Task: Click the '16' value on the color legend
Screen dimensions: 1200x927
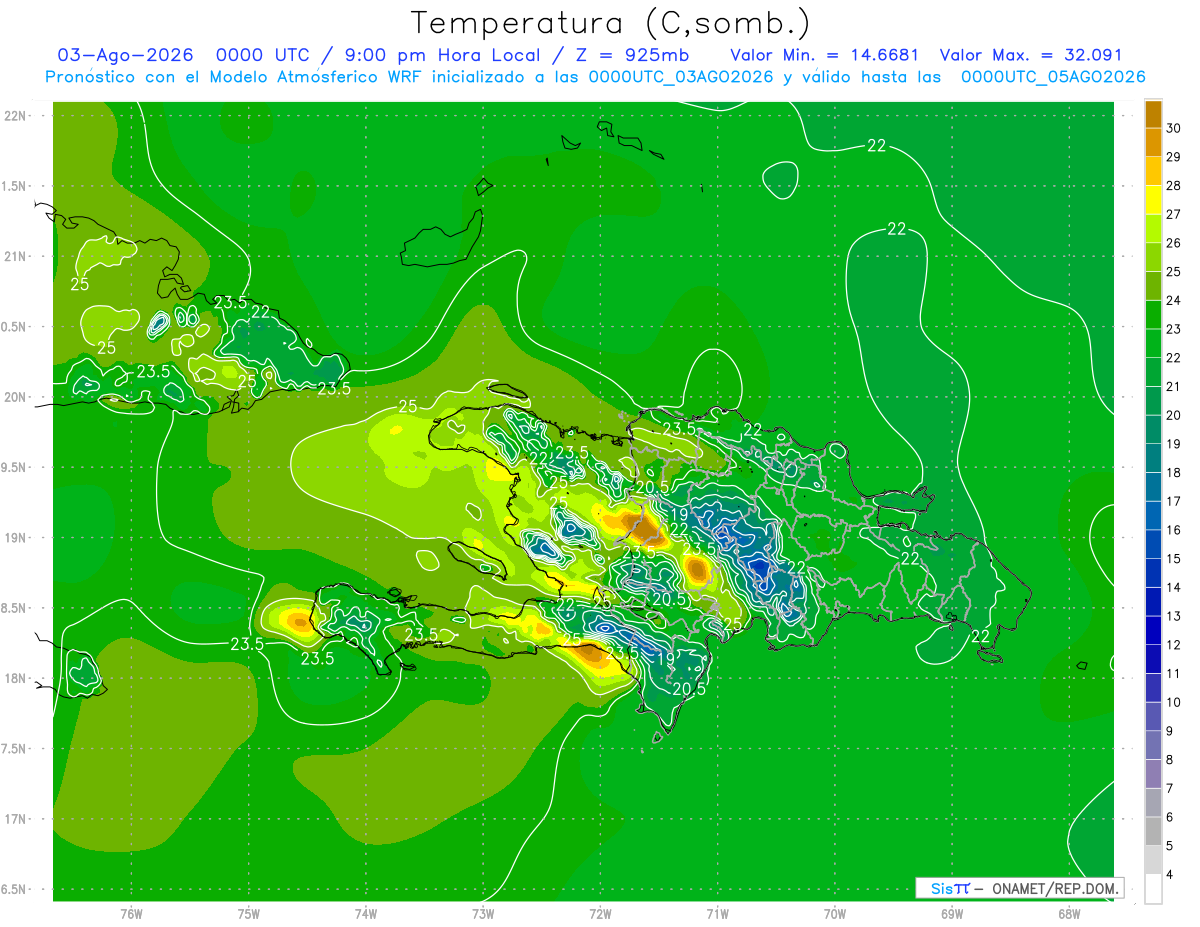Action: [1174, 530]
